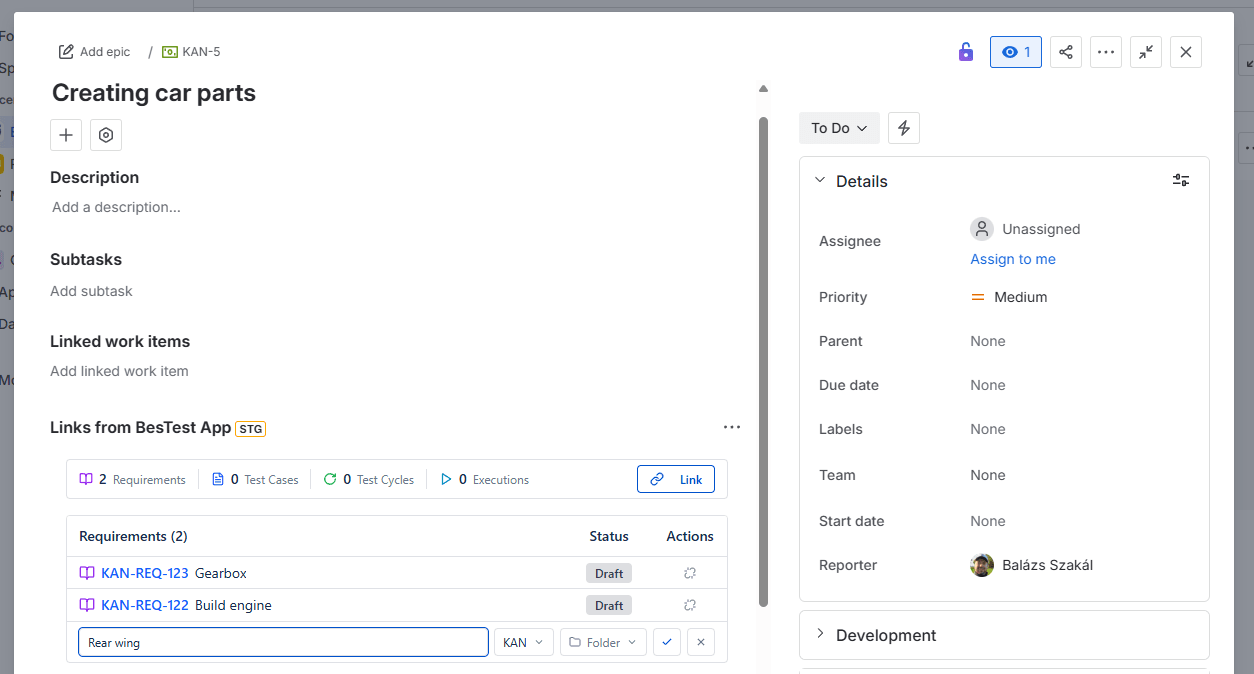Click unlink icon for Build engine row
Viewport: 1254px width, 674px height.
(690, 605)
